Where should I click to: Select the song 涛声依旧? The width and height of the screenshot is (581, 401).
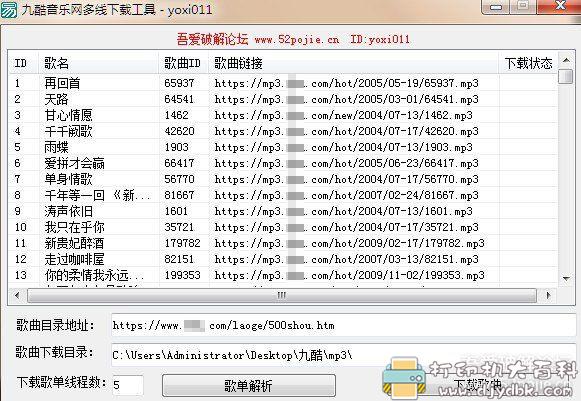pos(68,211)
